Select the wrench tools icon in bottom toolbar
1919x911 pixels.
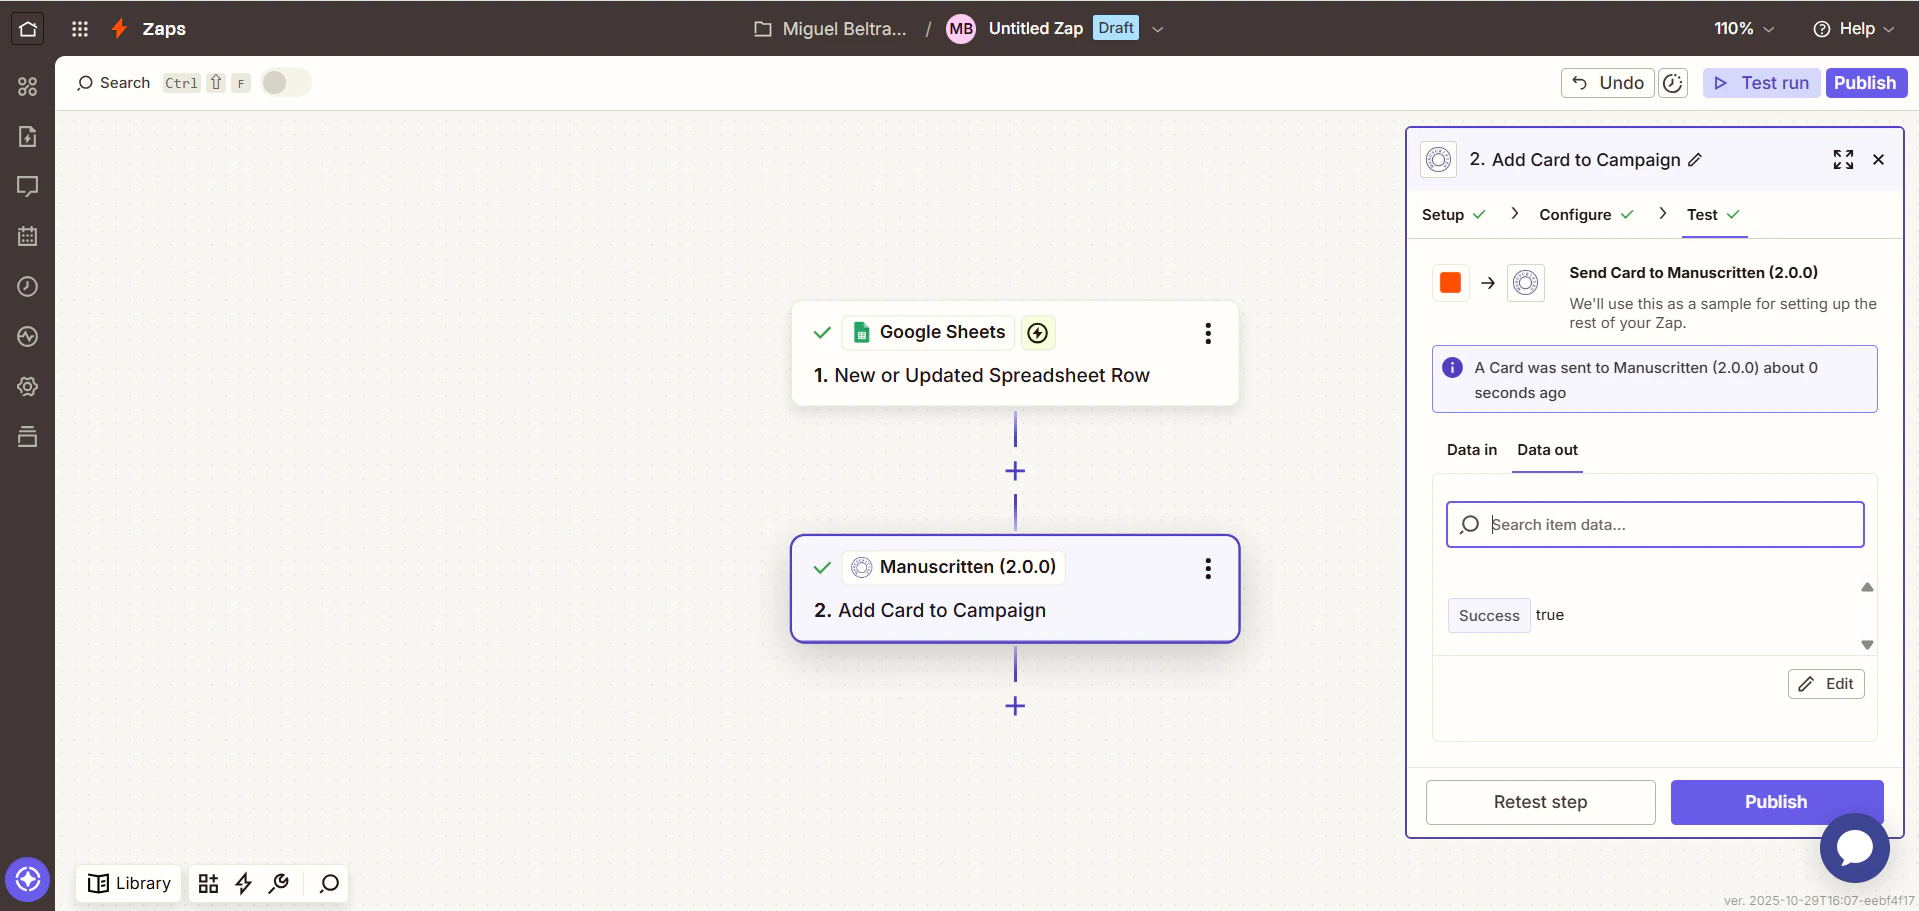click(x=278, y=883)
